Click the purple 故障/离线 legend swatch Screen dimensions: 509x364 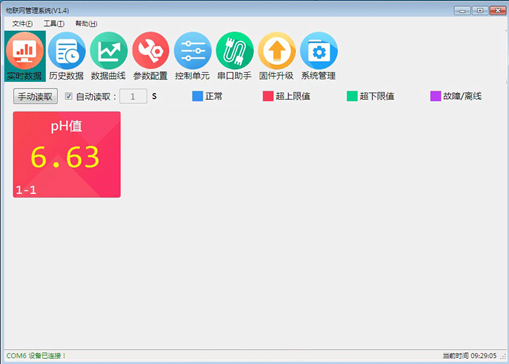[x=435, y=96]
